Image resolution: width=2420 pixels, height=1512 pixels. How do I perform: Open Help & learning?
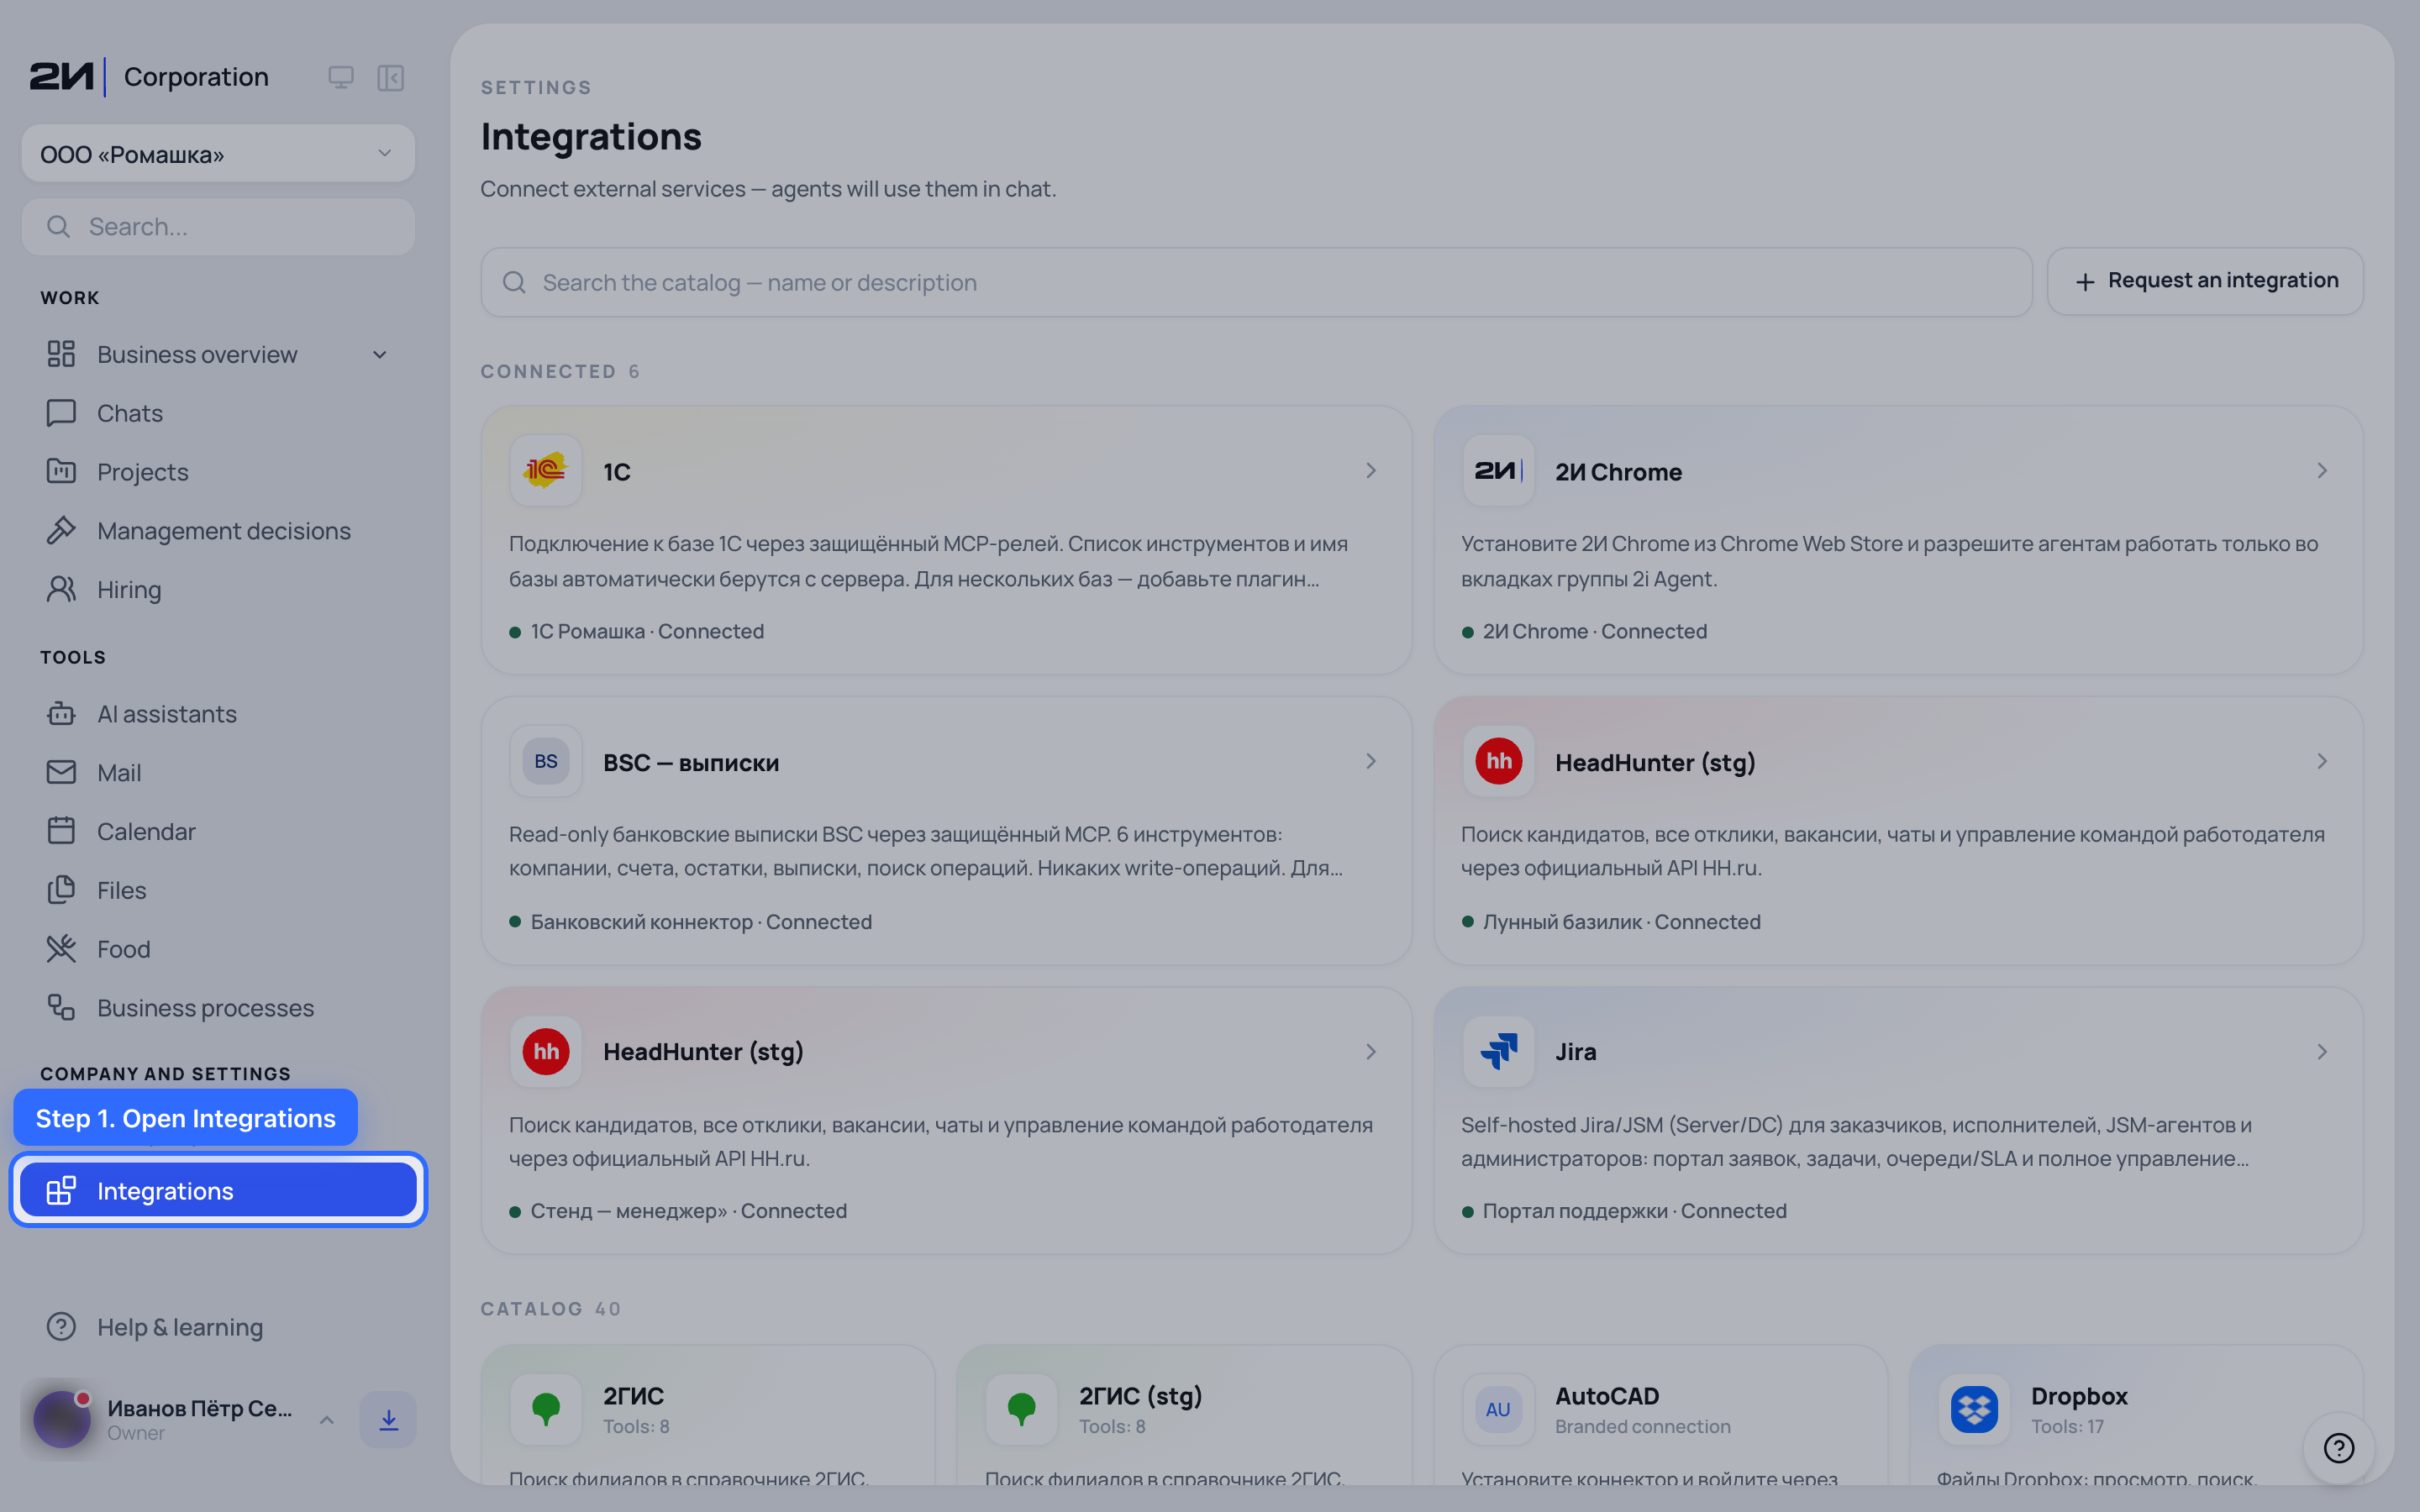click(218, 1327)
